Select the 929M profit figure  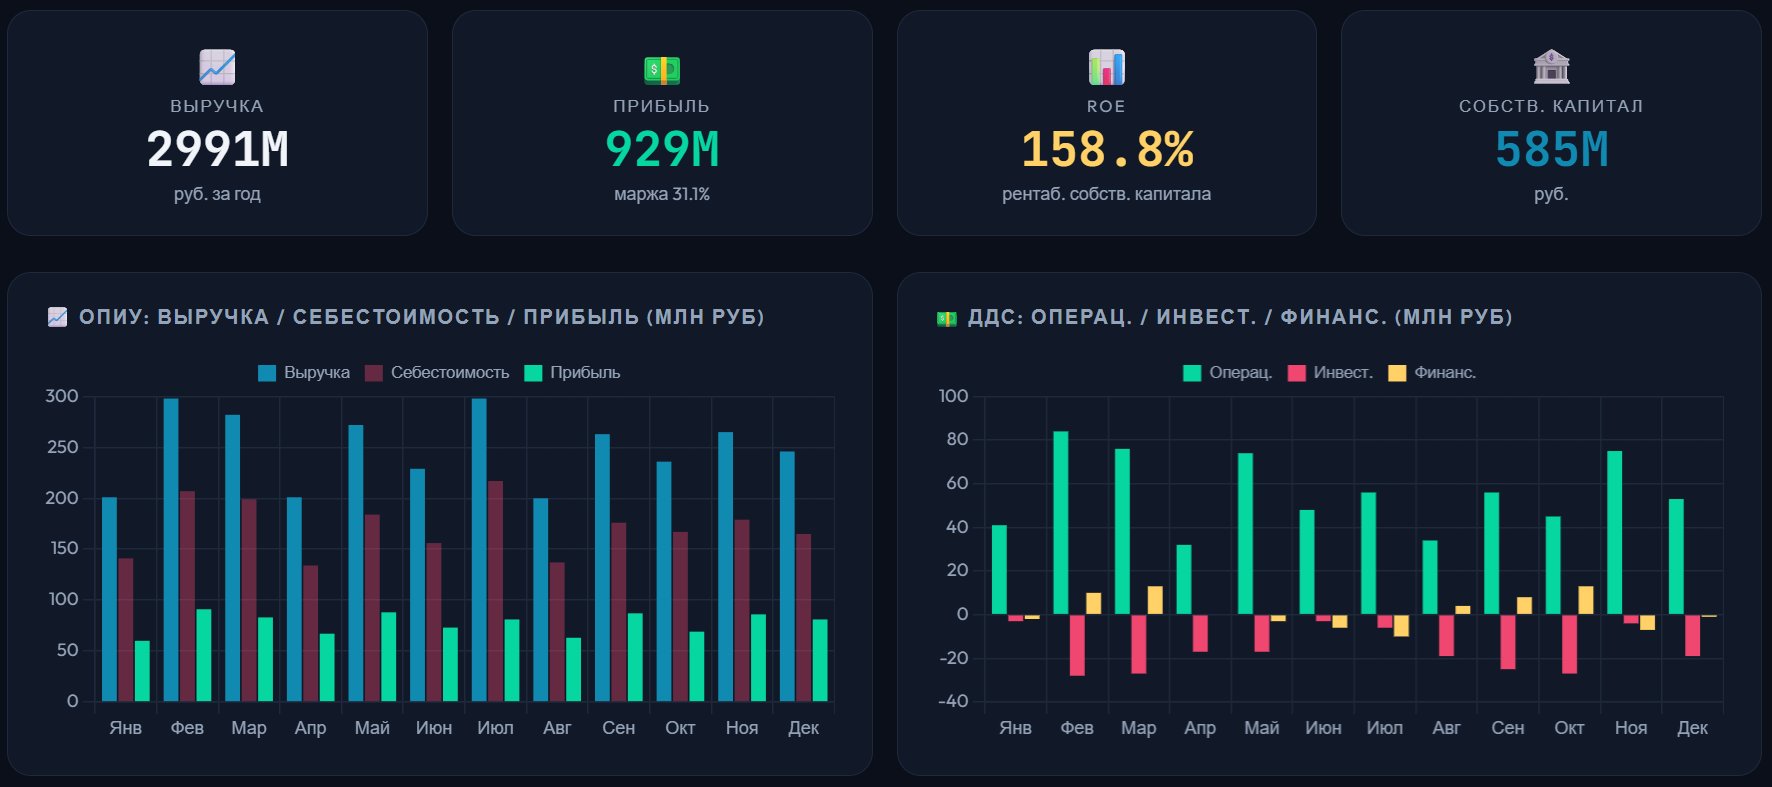[x=661, y=150]
